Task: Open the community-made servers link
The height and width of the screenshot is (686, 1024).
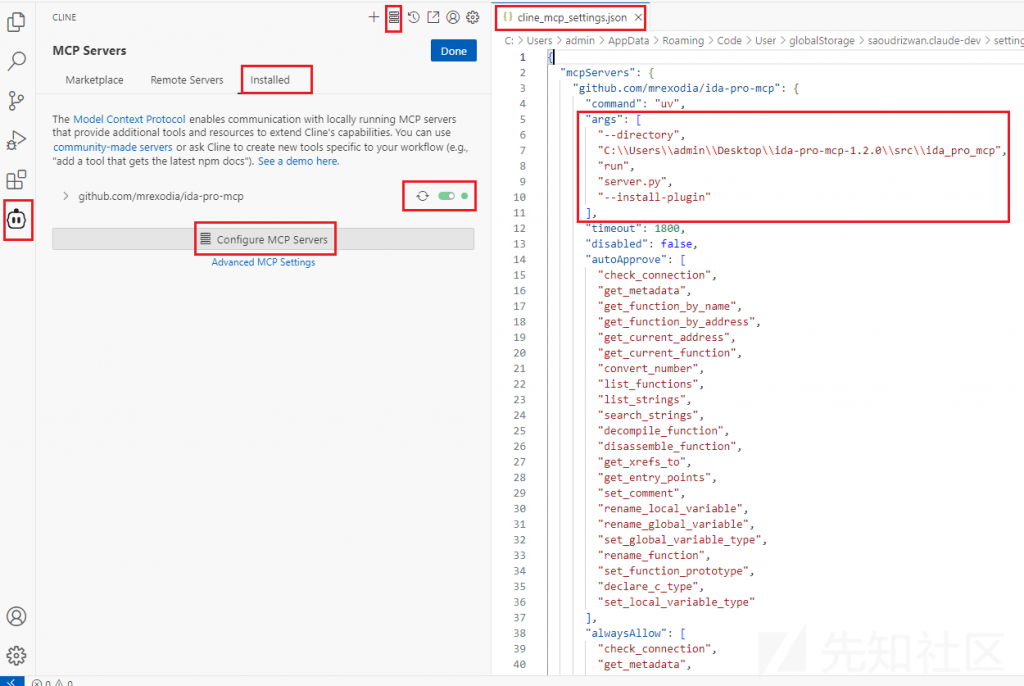Action: coord(113,147)
